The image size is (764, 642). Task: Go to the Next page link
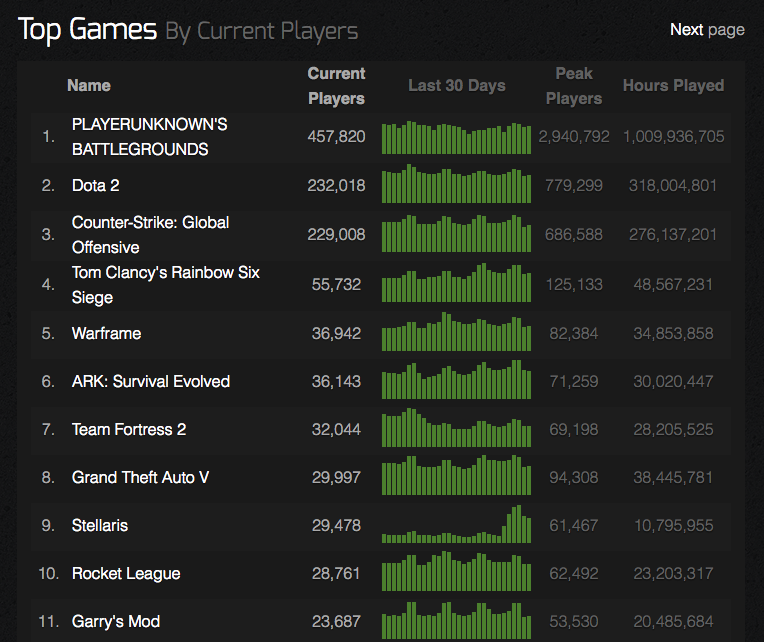coord(707,30)
